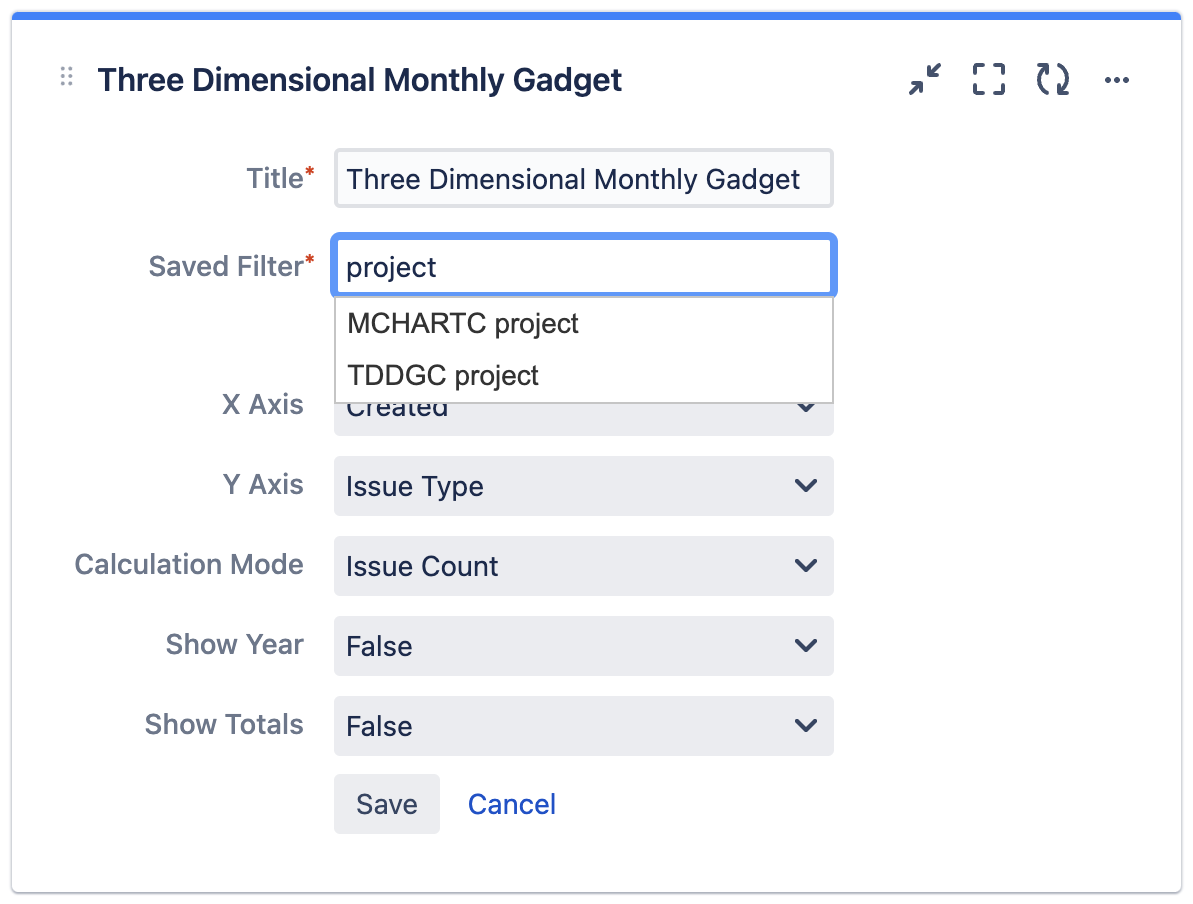The width and height of the screenshot is (1193, 904).
Task: Open the gadget's more options menu
Action: point(1117,80)
